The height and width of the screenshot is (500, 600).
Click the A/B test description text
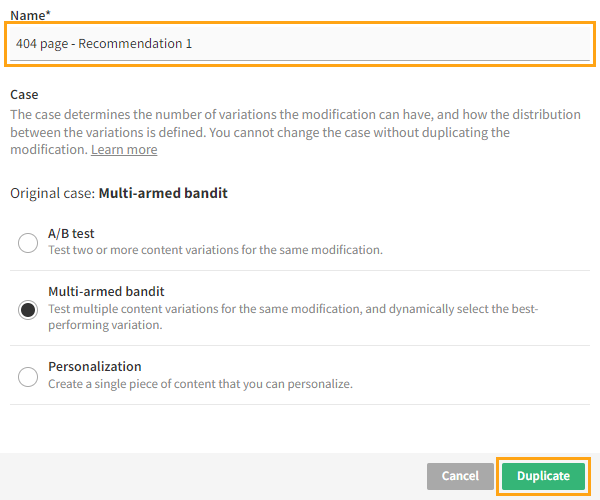point(215,250)
